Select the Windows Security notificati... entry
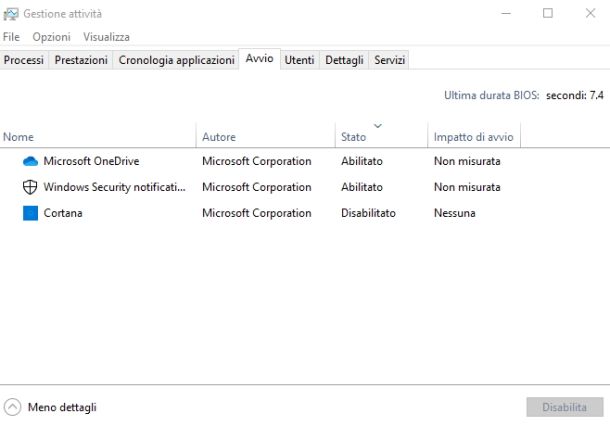610x439 pixels. point(114,187)
